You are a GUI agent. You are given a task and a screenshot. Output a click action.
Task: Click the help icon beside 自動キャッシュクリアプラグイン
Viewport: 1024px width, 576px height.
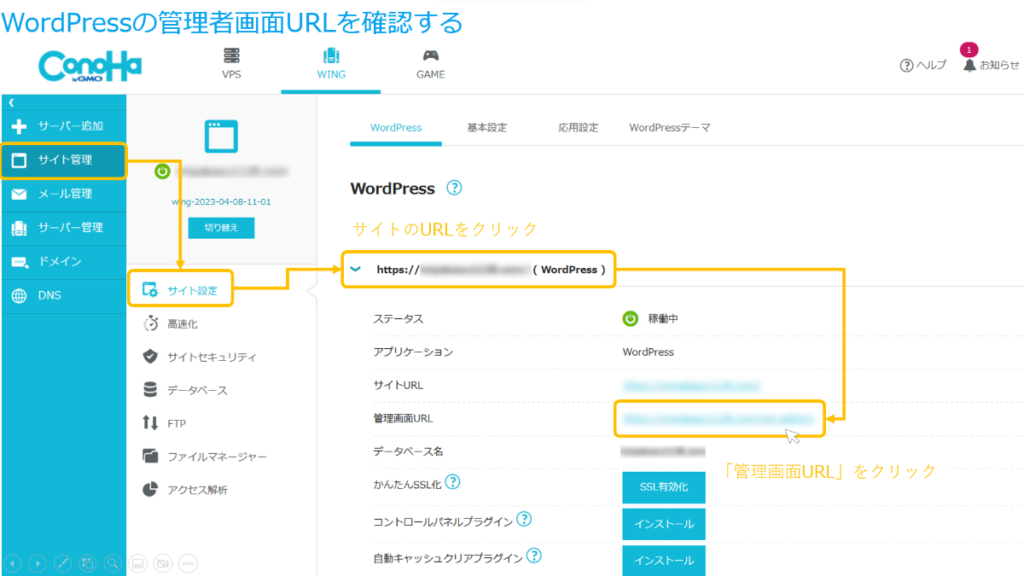534,556
